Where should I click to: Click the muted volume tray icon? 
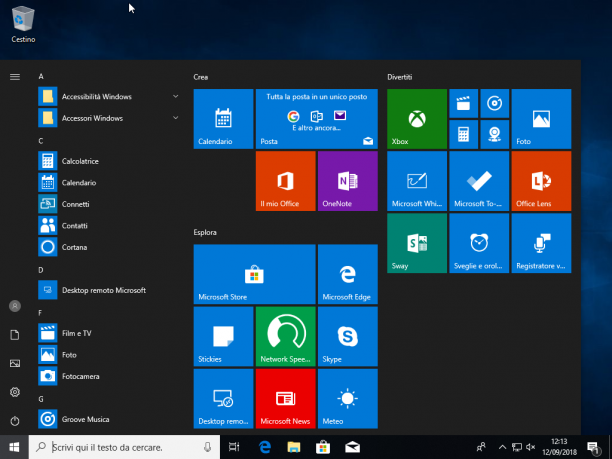[530, 447]
